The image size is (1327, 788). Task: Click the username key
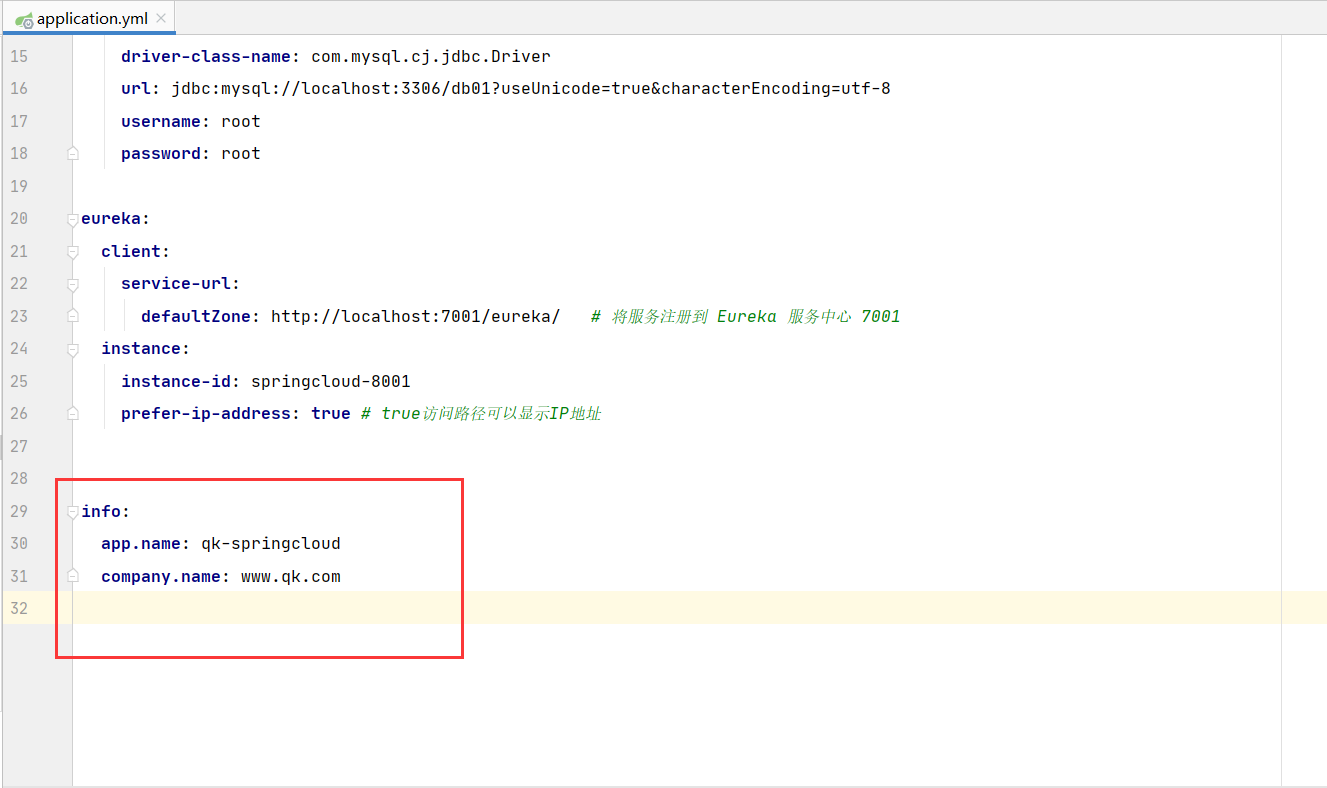161,121
